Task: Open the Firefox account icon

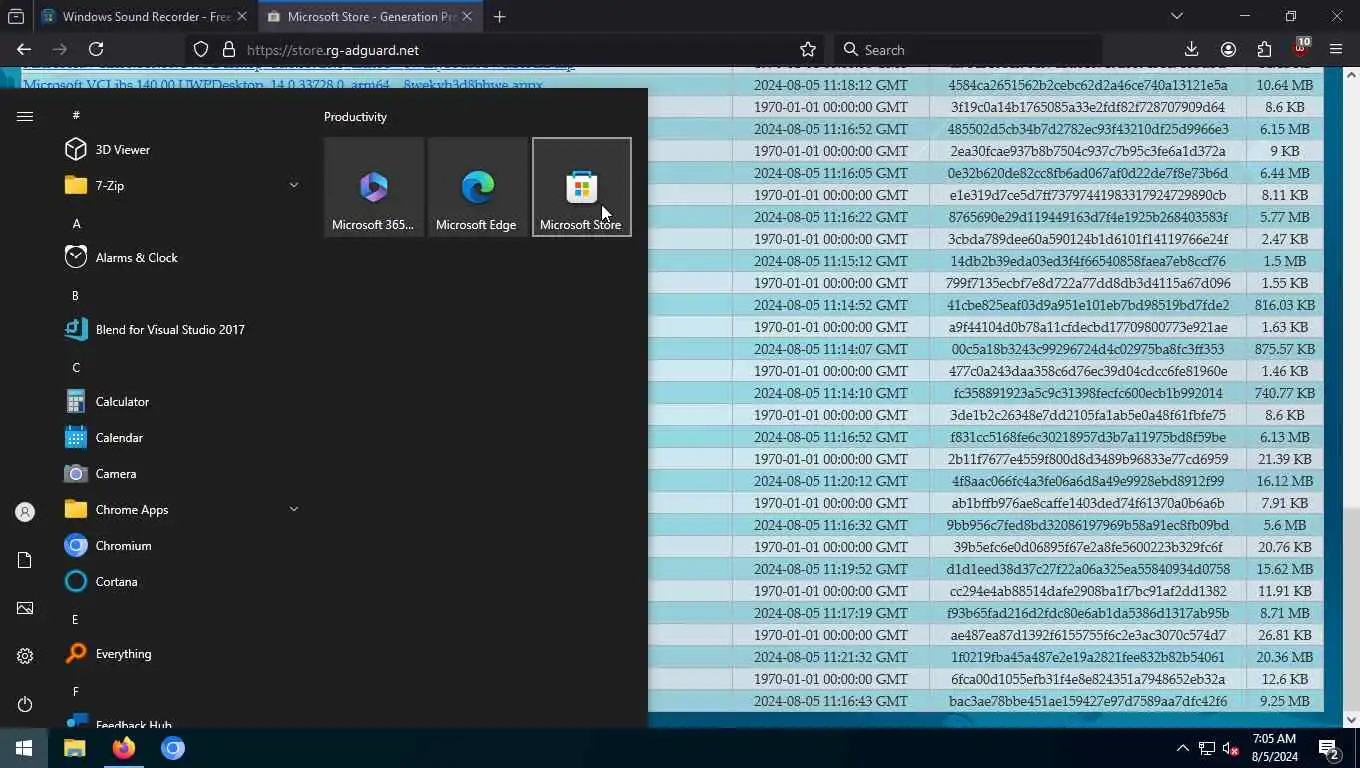Action: pyautogui.click(x=1228, y=49)
